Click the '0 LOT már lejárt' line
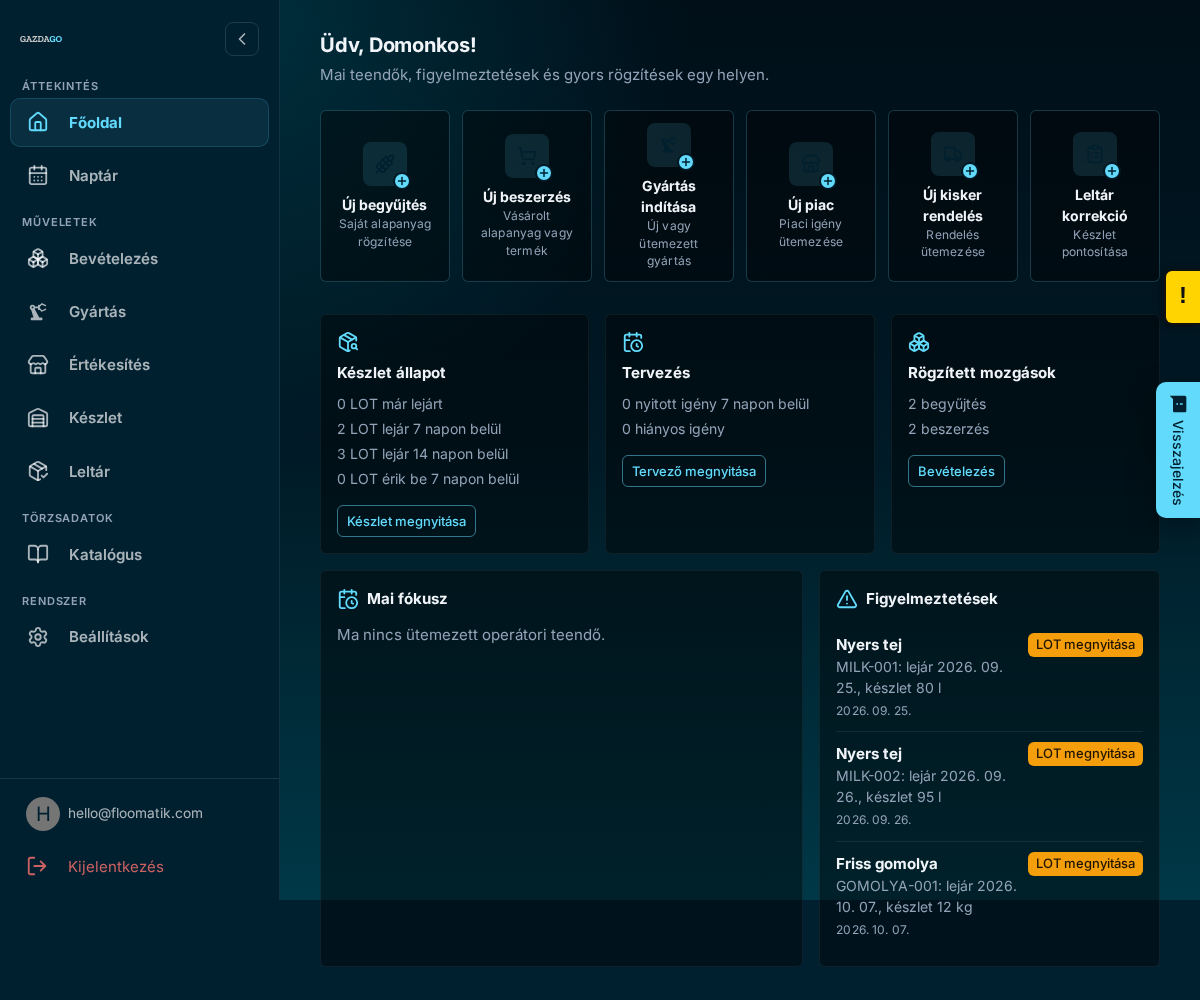 point(390,404)
